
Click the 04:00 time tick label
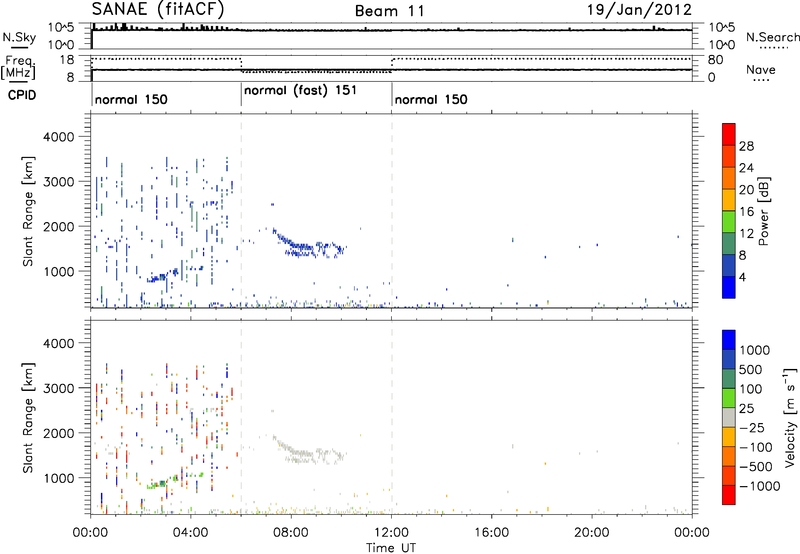pyautogui.click(x=191, y=533)
